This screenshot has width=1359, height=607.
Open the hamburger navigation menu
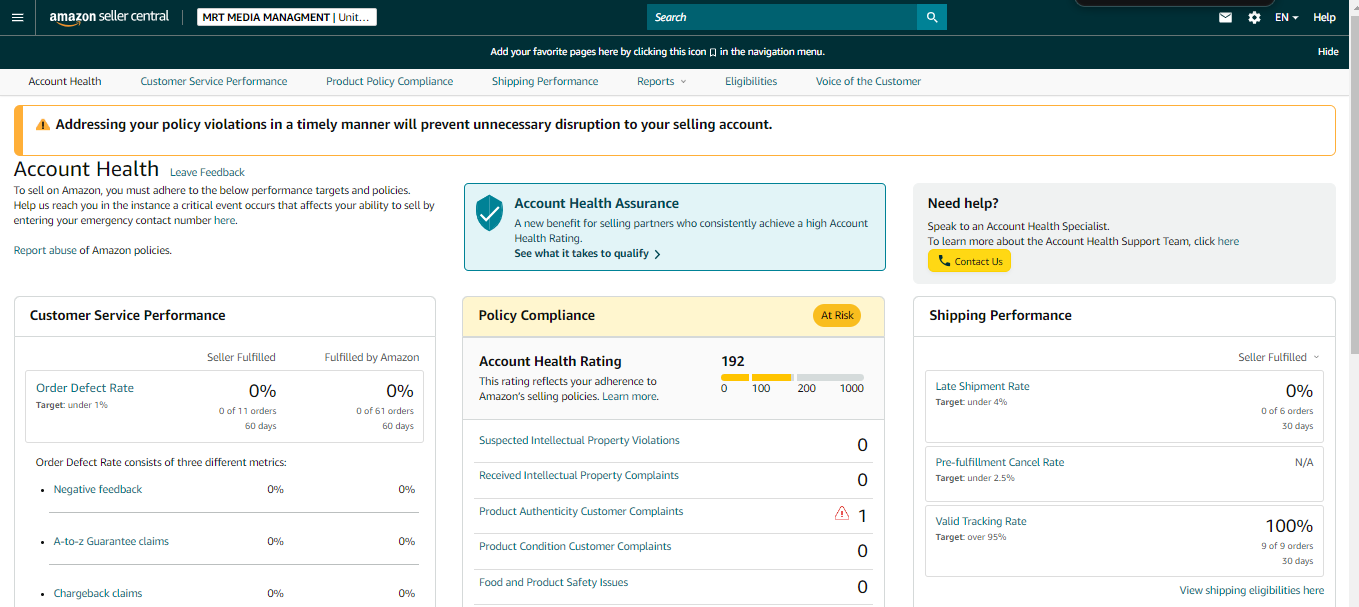point(17,17)
